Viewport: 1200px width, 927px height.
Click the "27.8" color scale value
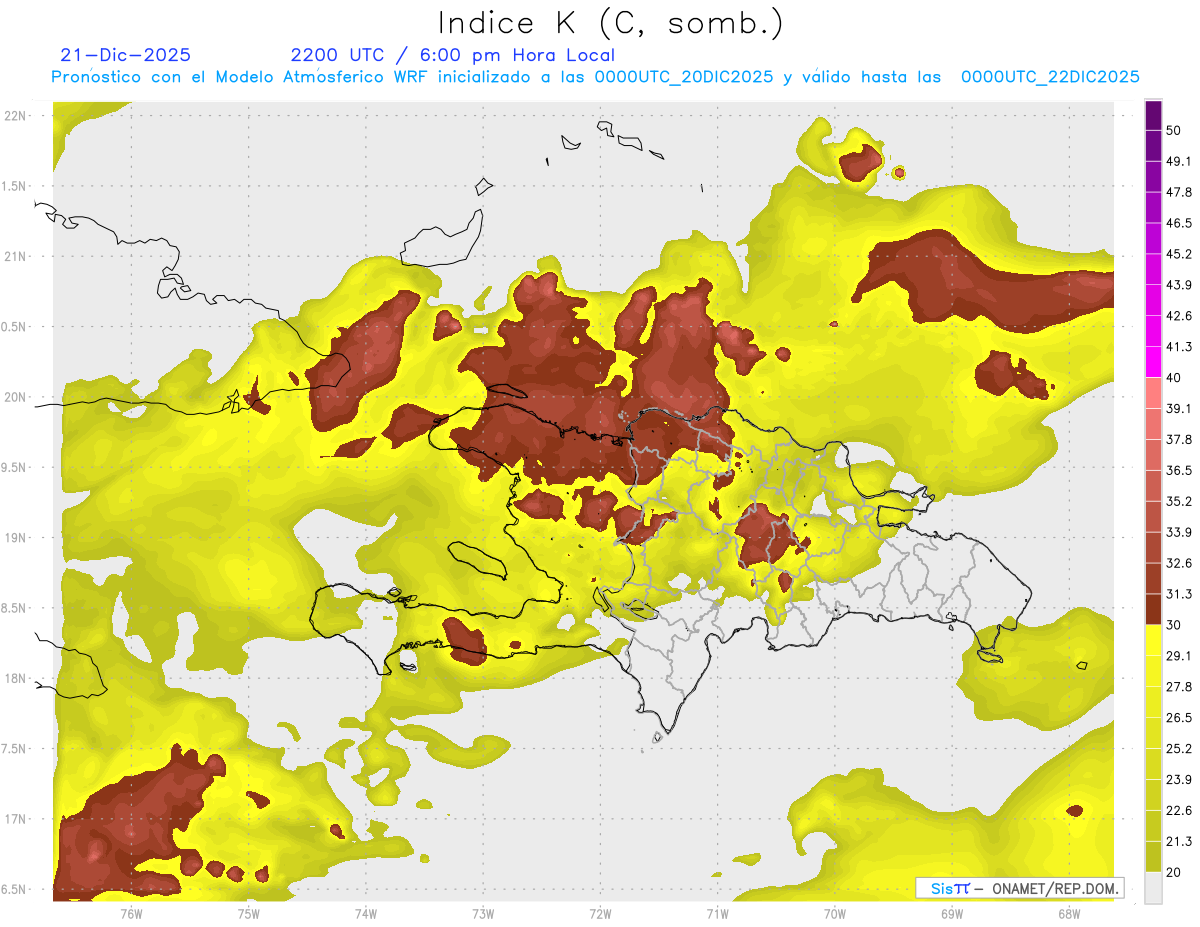click(x=1179, y=687)
